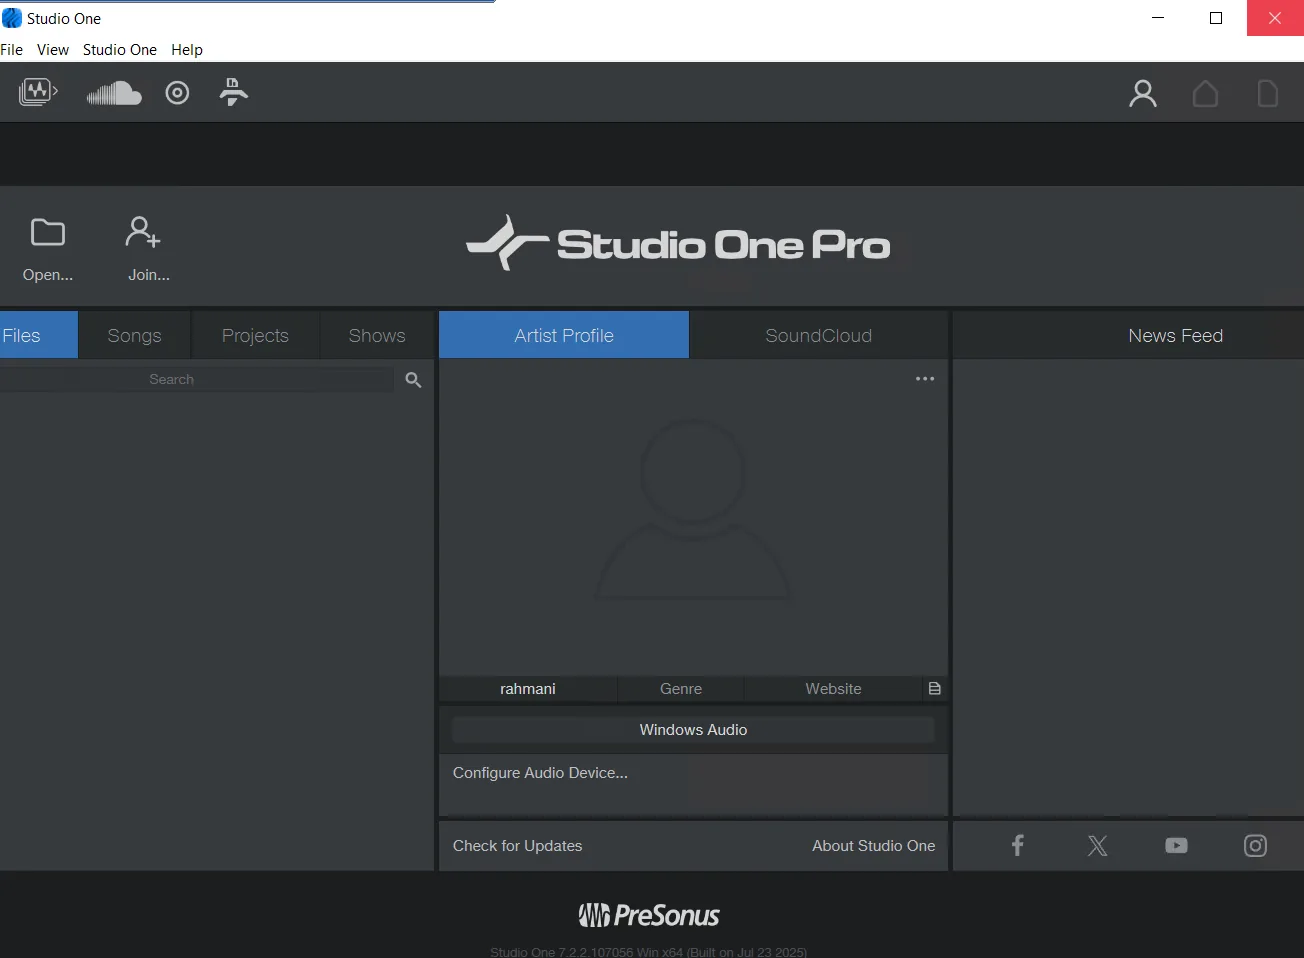Image resolution: width=1304 pixels, height=958 pixels.
Task: Click the Join collaboration icon
Action: point(143,232)
